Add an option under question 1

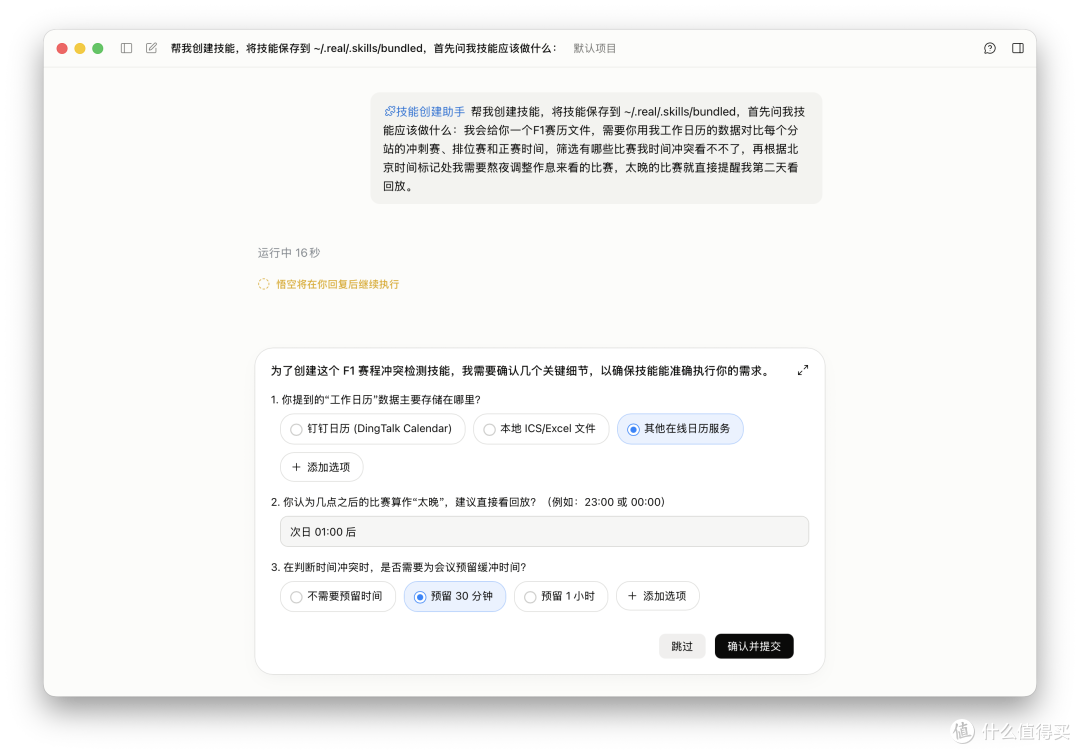coord(322,467)
